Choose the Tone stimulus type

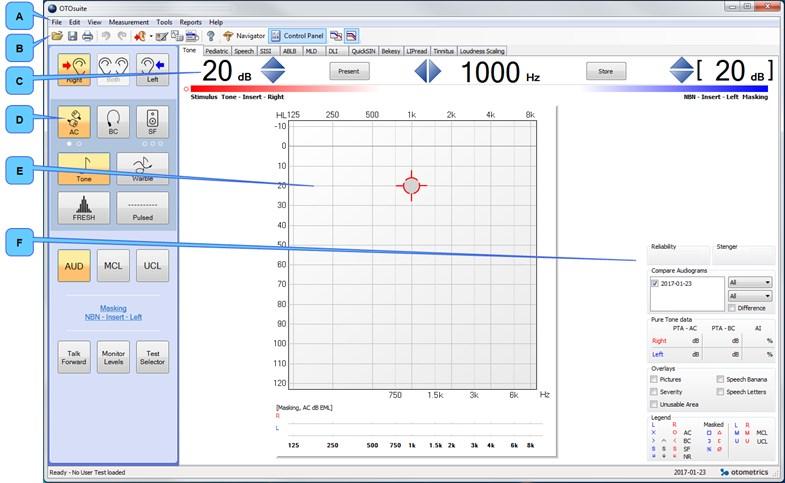[x=84, y=169]
